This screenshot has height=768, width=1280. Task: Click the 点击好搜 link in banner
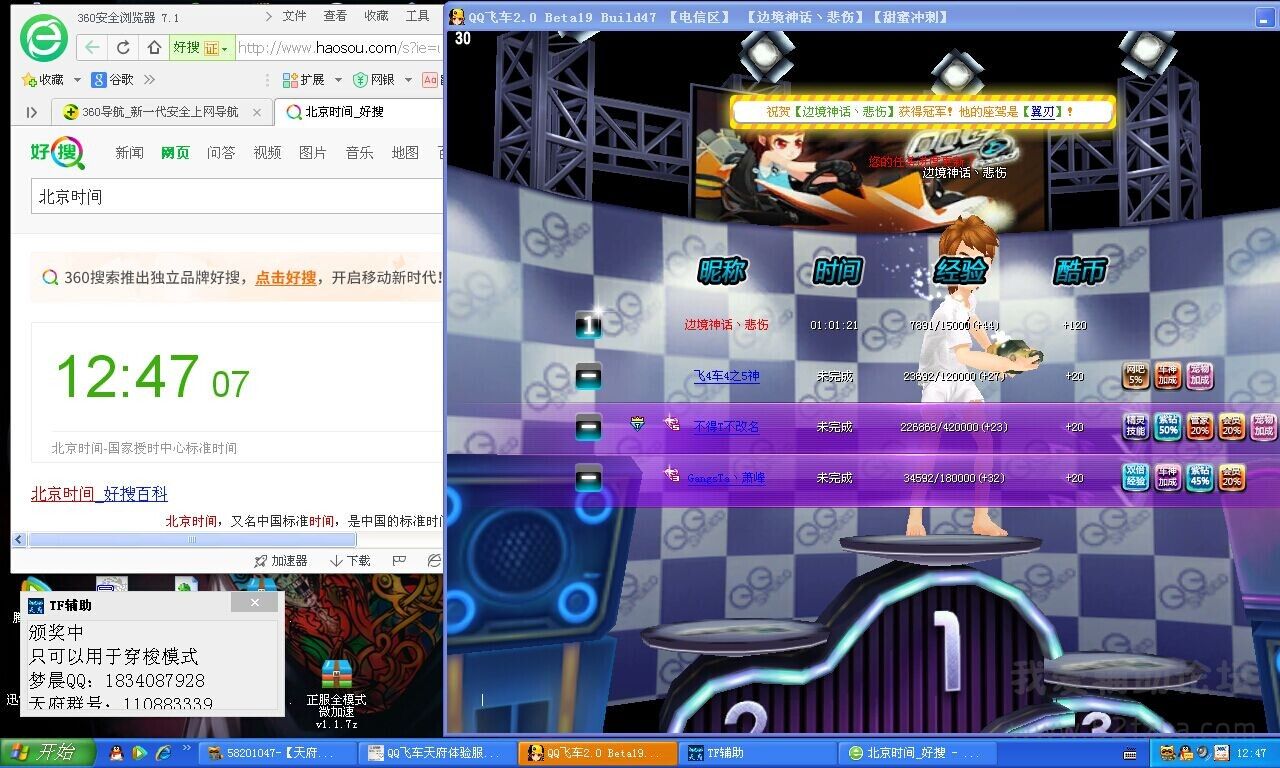[286, 278]
